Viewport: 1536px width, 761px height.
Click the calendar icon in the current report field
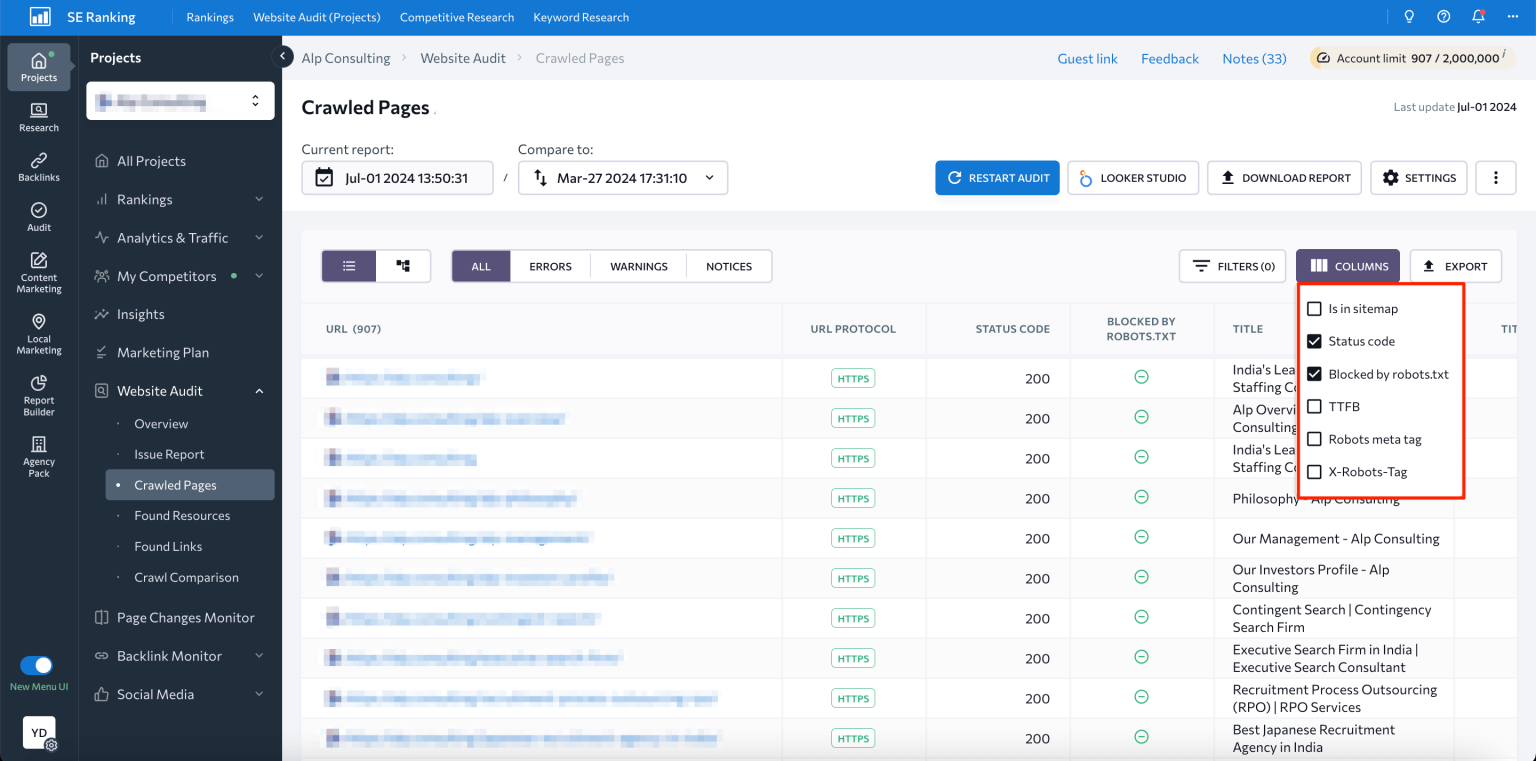pyautogui.click(x=325, y=177)
